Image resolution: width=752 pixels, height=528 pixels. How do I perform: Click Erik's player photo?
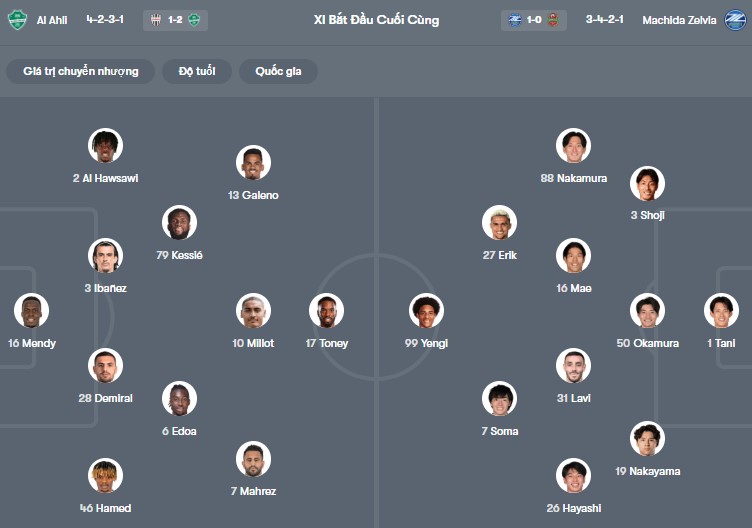click(499, 223)
